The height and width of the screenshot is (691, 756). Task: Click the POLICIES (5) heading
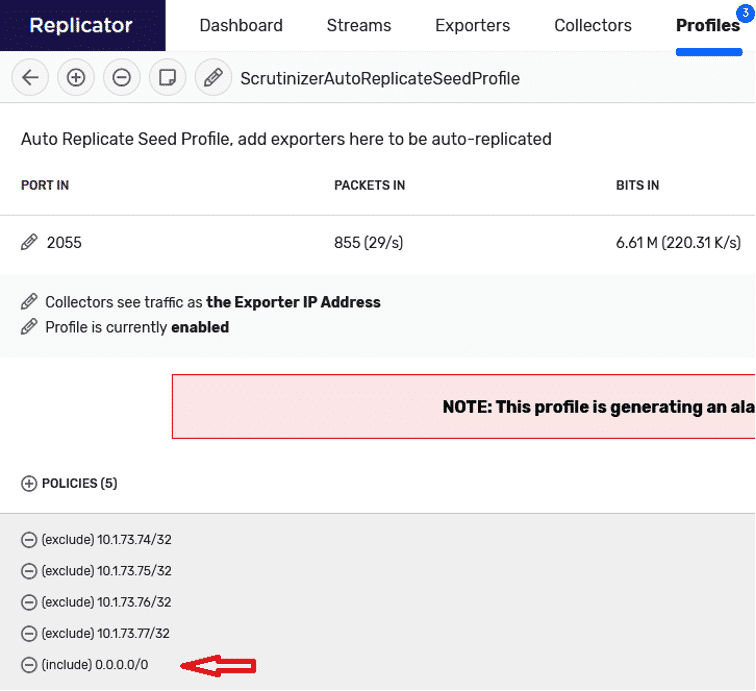80,483
